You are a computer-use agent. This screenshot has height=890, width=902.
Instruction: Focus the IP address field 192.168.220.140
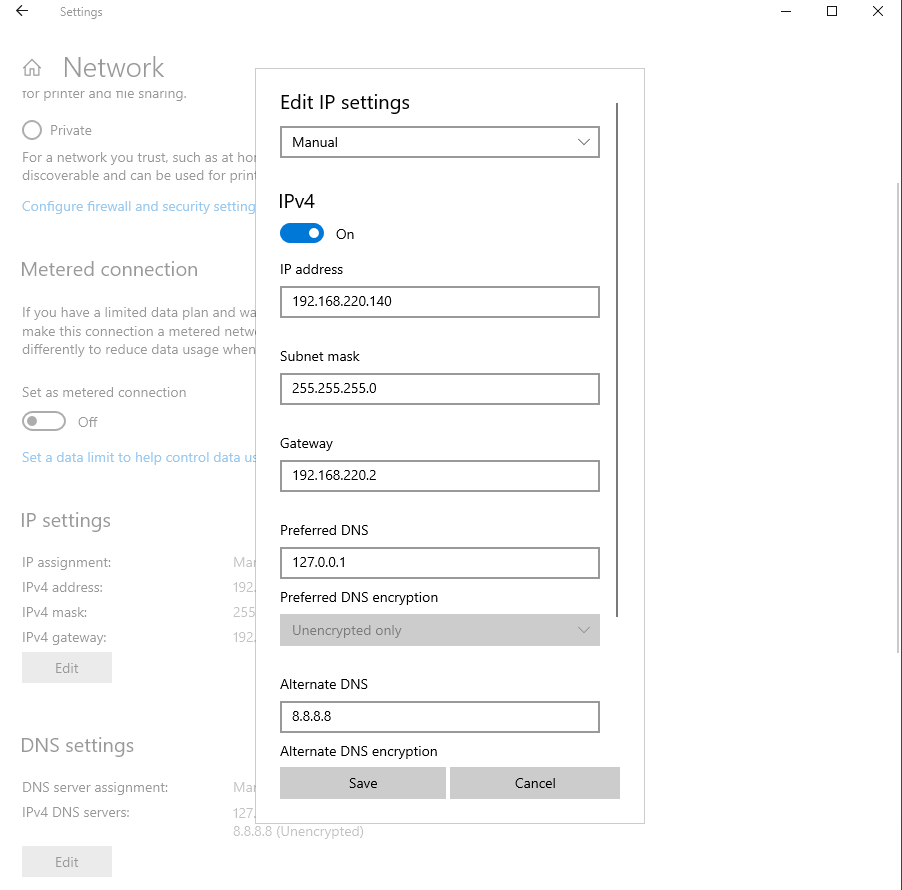tap(439, 301)
